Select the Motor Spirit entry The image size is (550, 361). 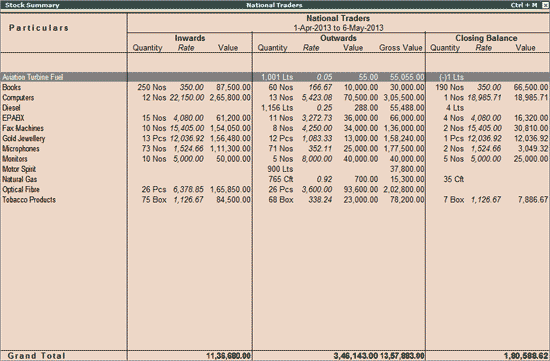point(19,169)
